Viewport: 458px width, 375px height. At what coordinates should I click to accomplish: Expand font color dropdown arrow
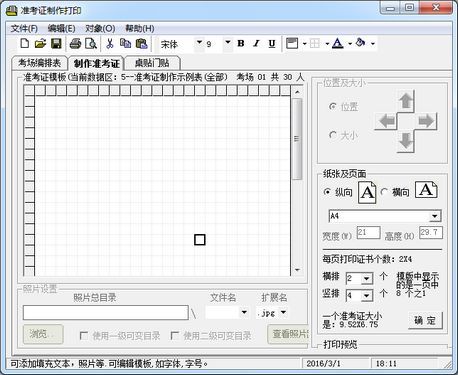[350, 44]
